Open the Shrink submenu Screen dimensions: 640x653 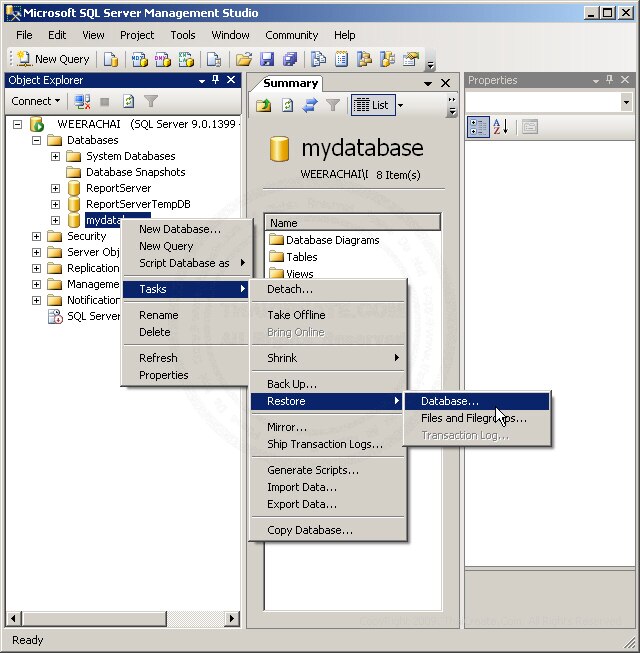pyautogui.click(x=328, y=358)
